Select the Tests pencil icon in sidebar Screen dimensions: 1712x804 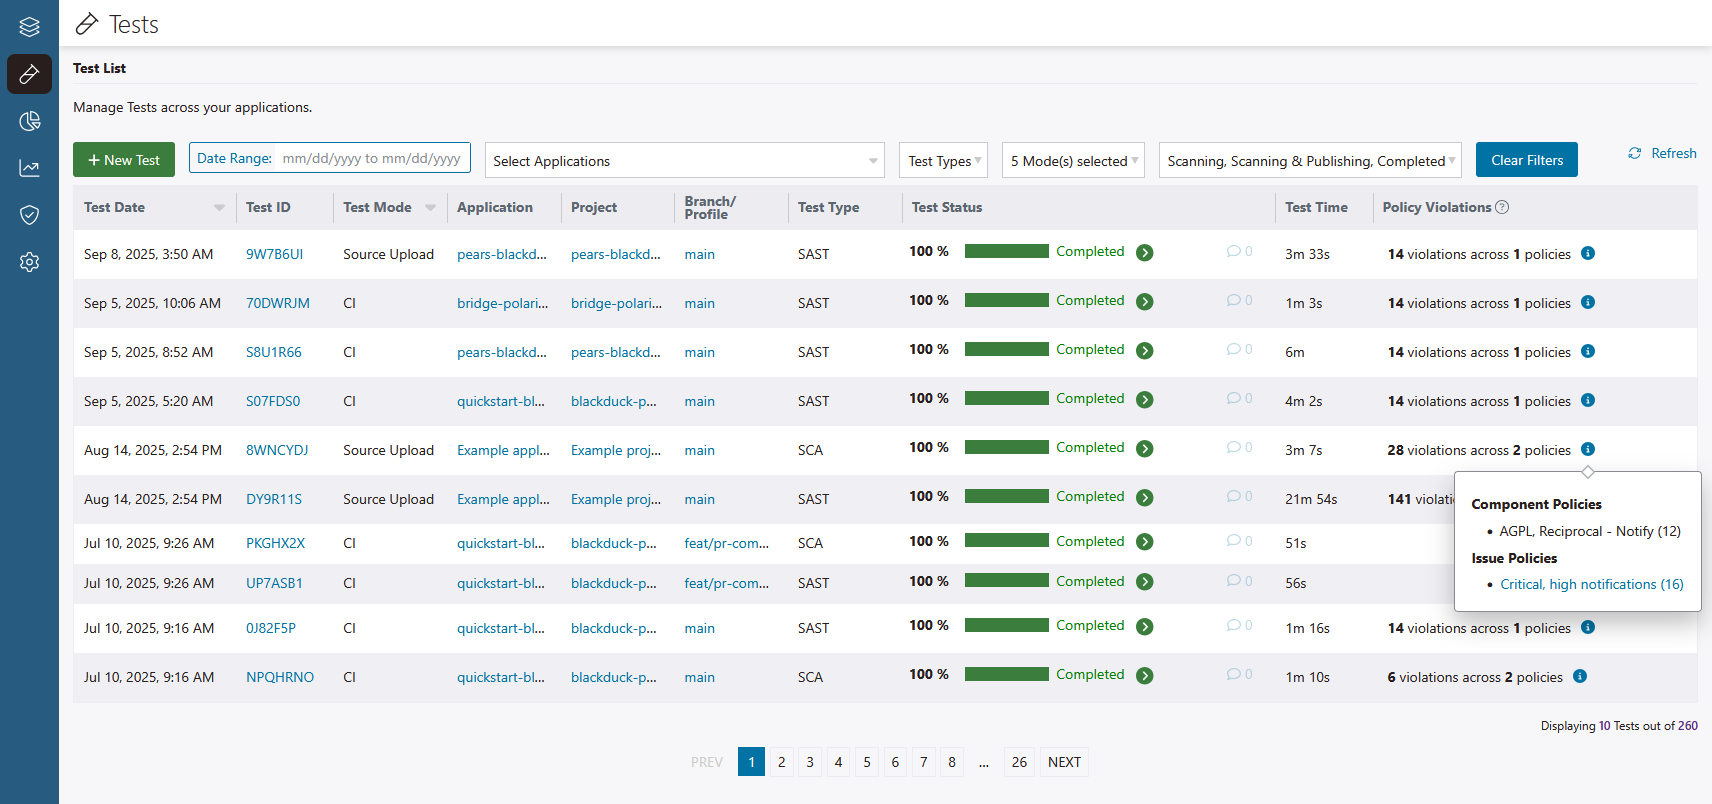click(x=29, y=74)
